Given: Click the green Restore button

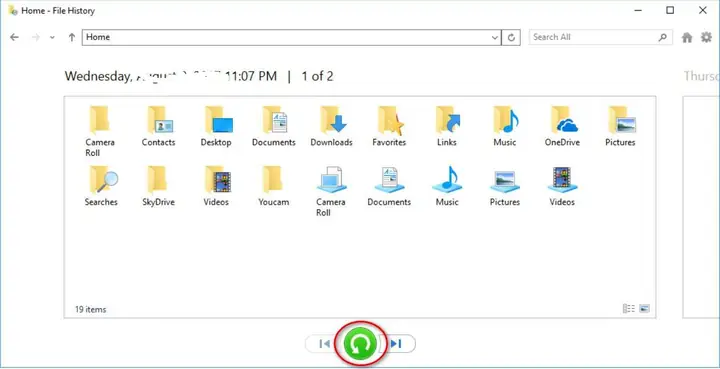Looking at the screenshot, I should point(361,343).
